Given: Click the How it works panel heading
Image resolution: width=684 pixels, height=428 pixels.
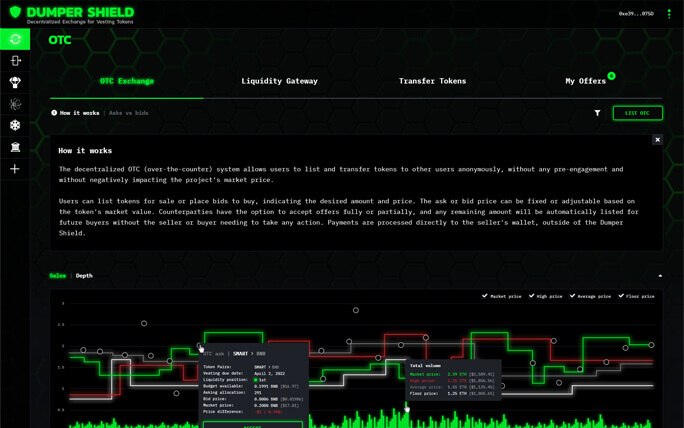Looking at the screenshot, I should click(85, 151).
